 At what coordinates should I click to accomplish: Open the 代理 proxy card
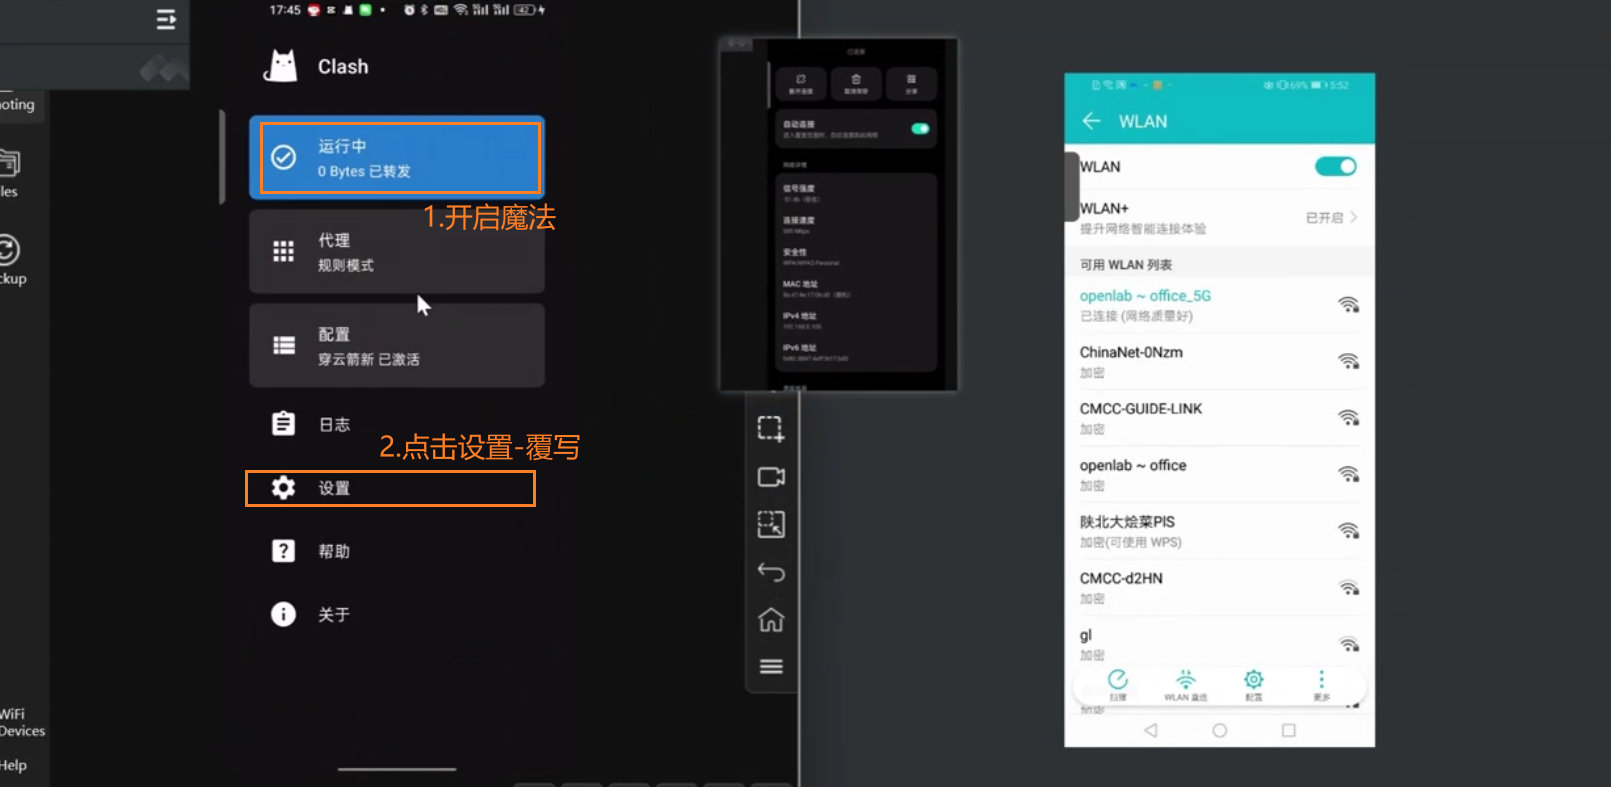[397, 252]
